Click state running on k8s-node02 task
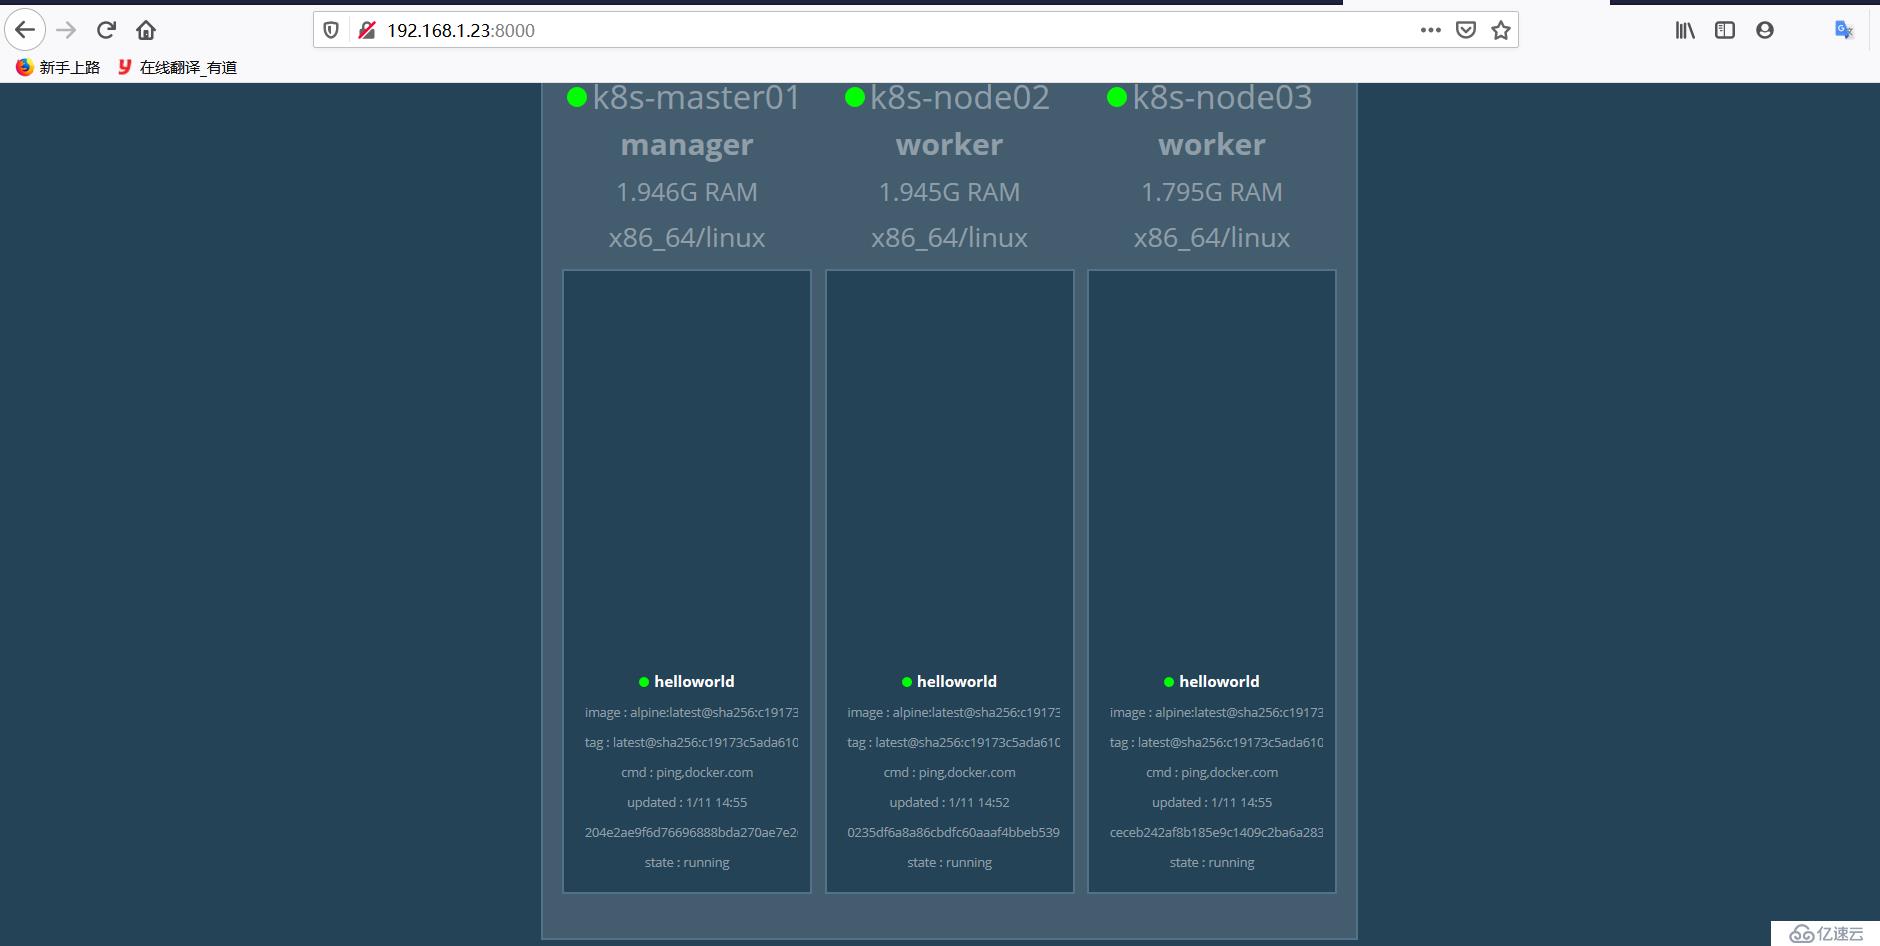The width and height of the screenshot is (1880, 946). [x=950, y=862]
